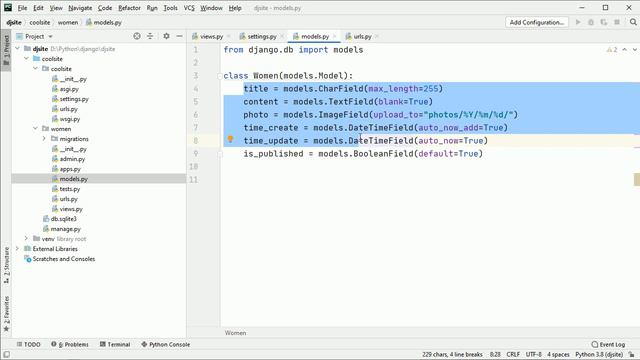The height and width of the screenshot is (360, 640).
Task: Open the Problems tool window
Action: pos(70,344)
